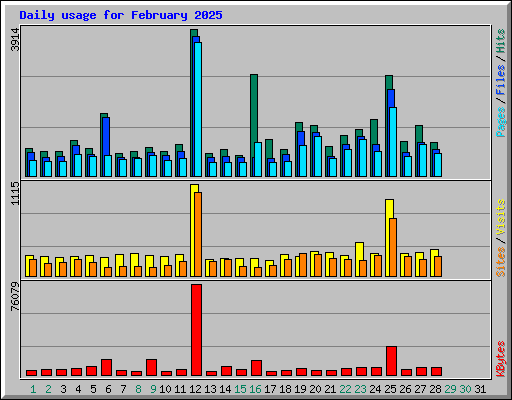
Task: Click day 17 on the date axis
Action: coord(270,389)
